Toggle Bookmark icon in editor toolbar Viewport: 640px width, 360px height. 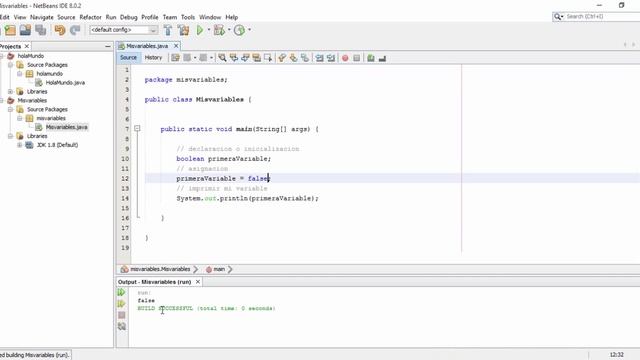click(305, 58)
